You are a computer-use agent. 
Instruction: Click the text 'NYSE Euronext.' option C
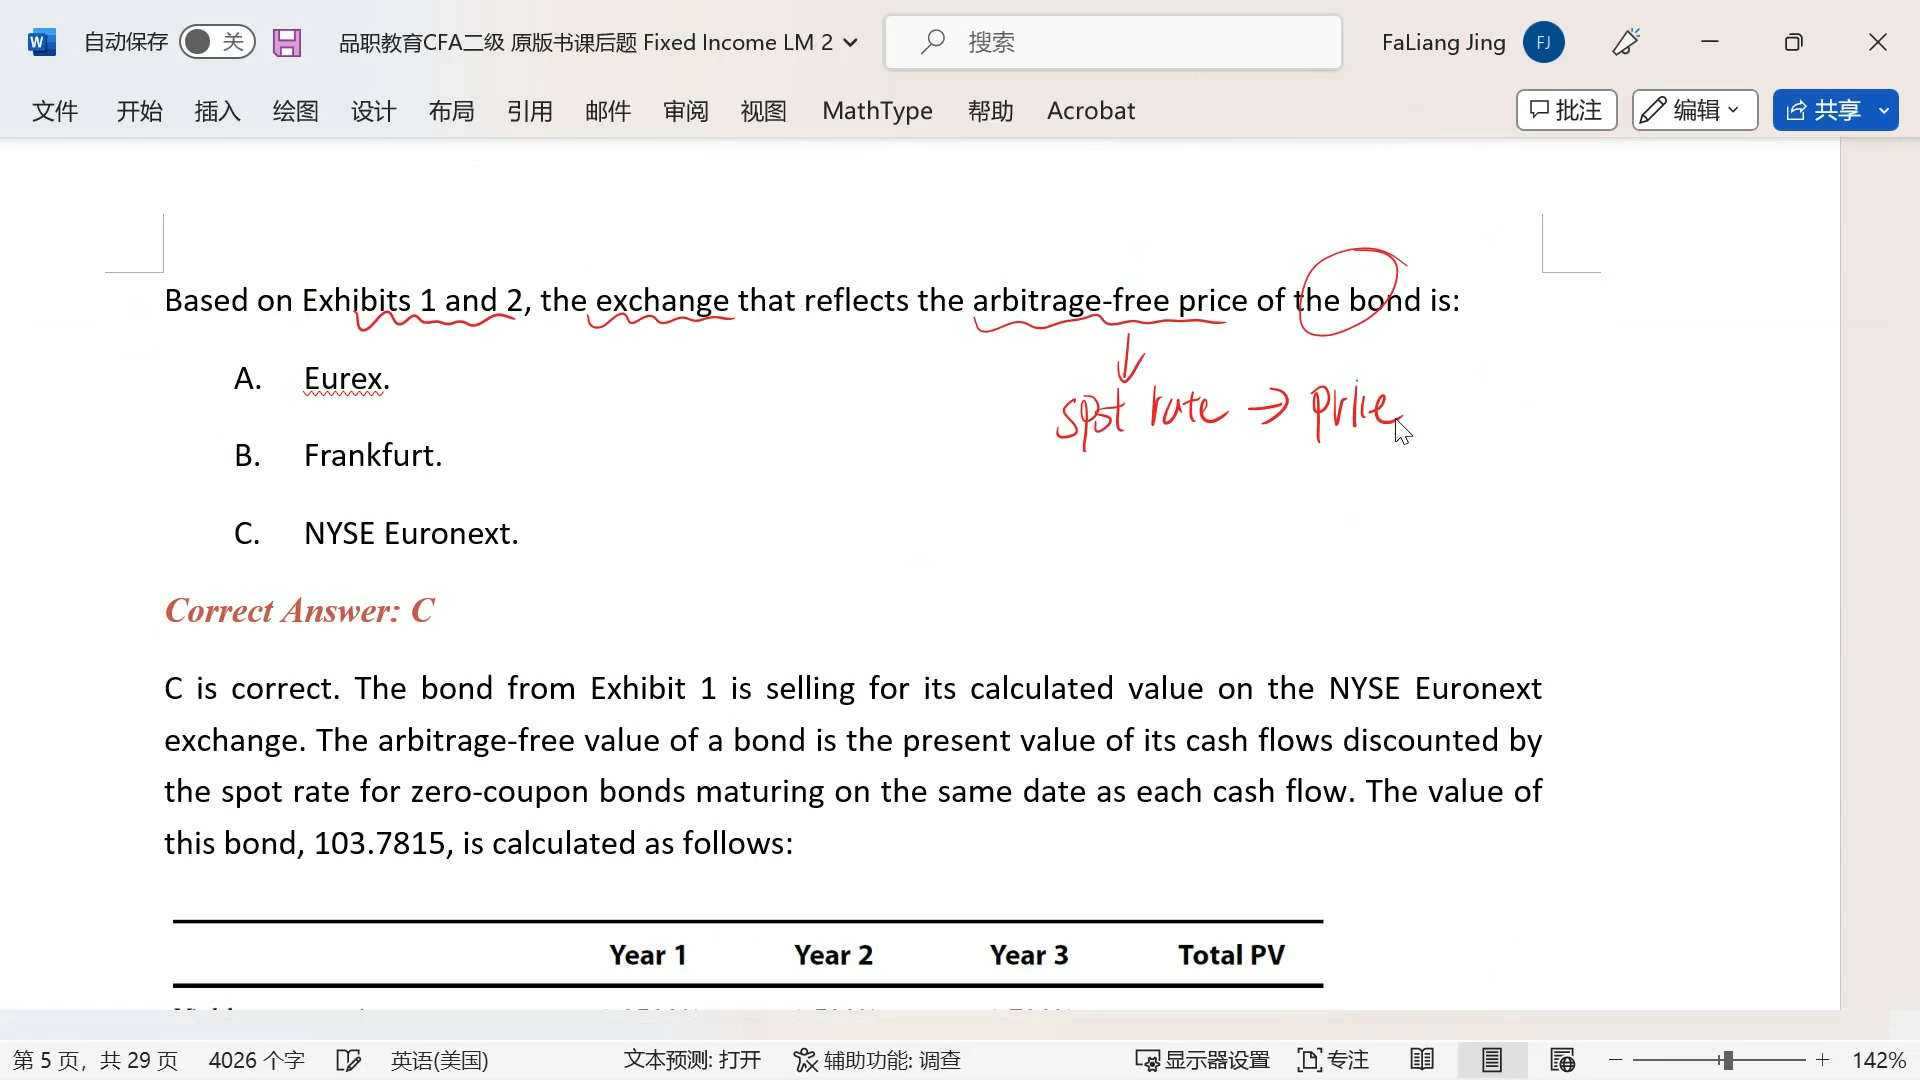pos(411,534)
